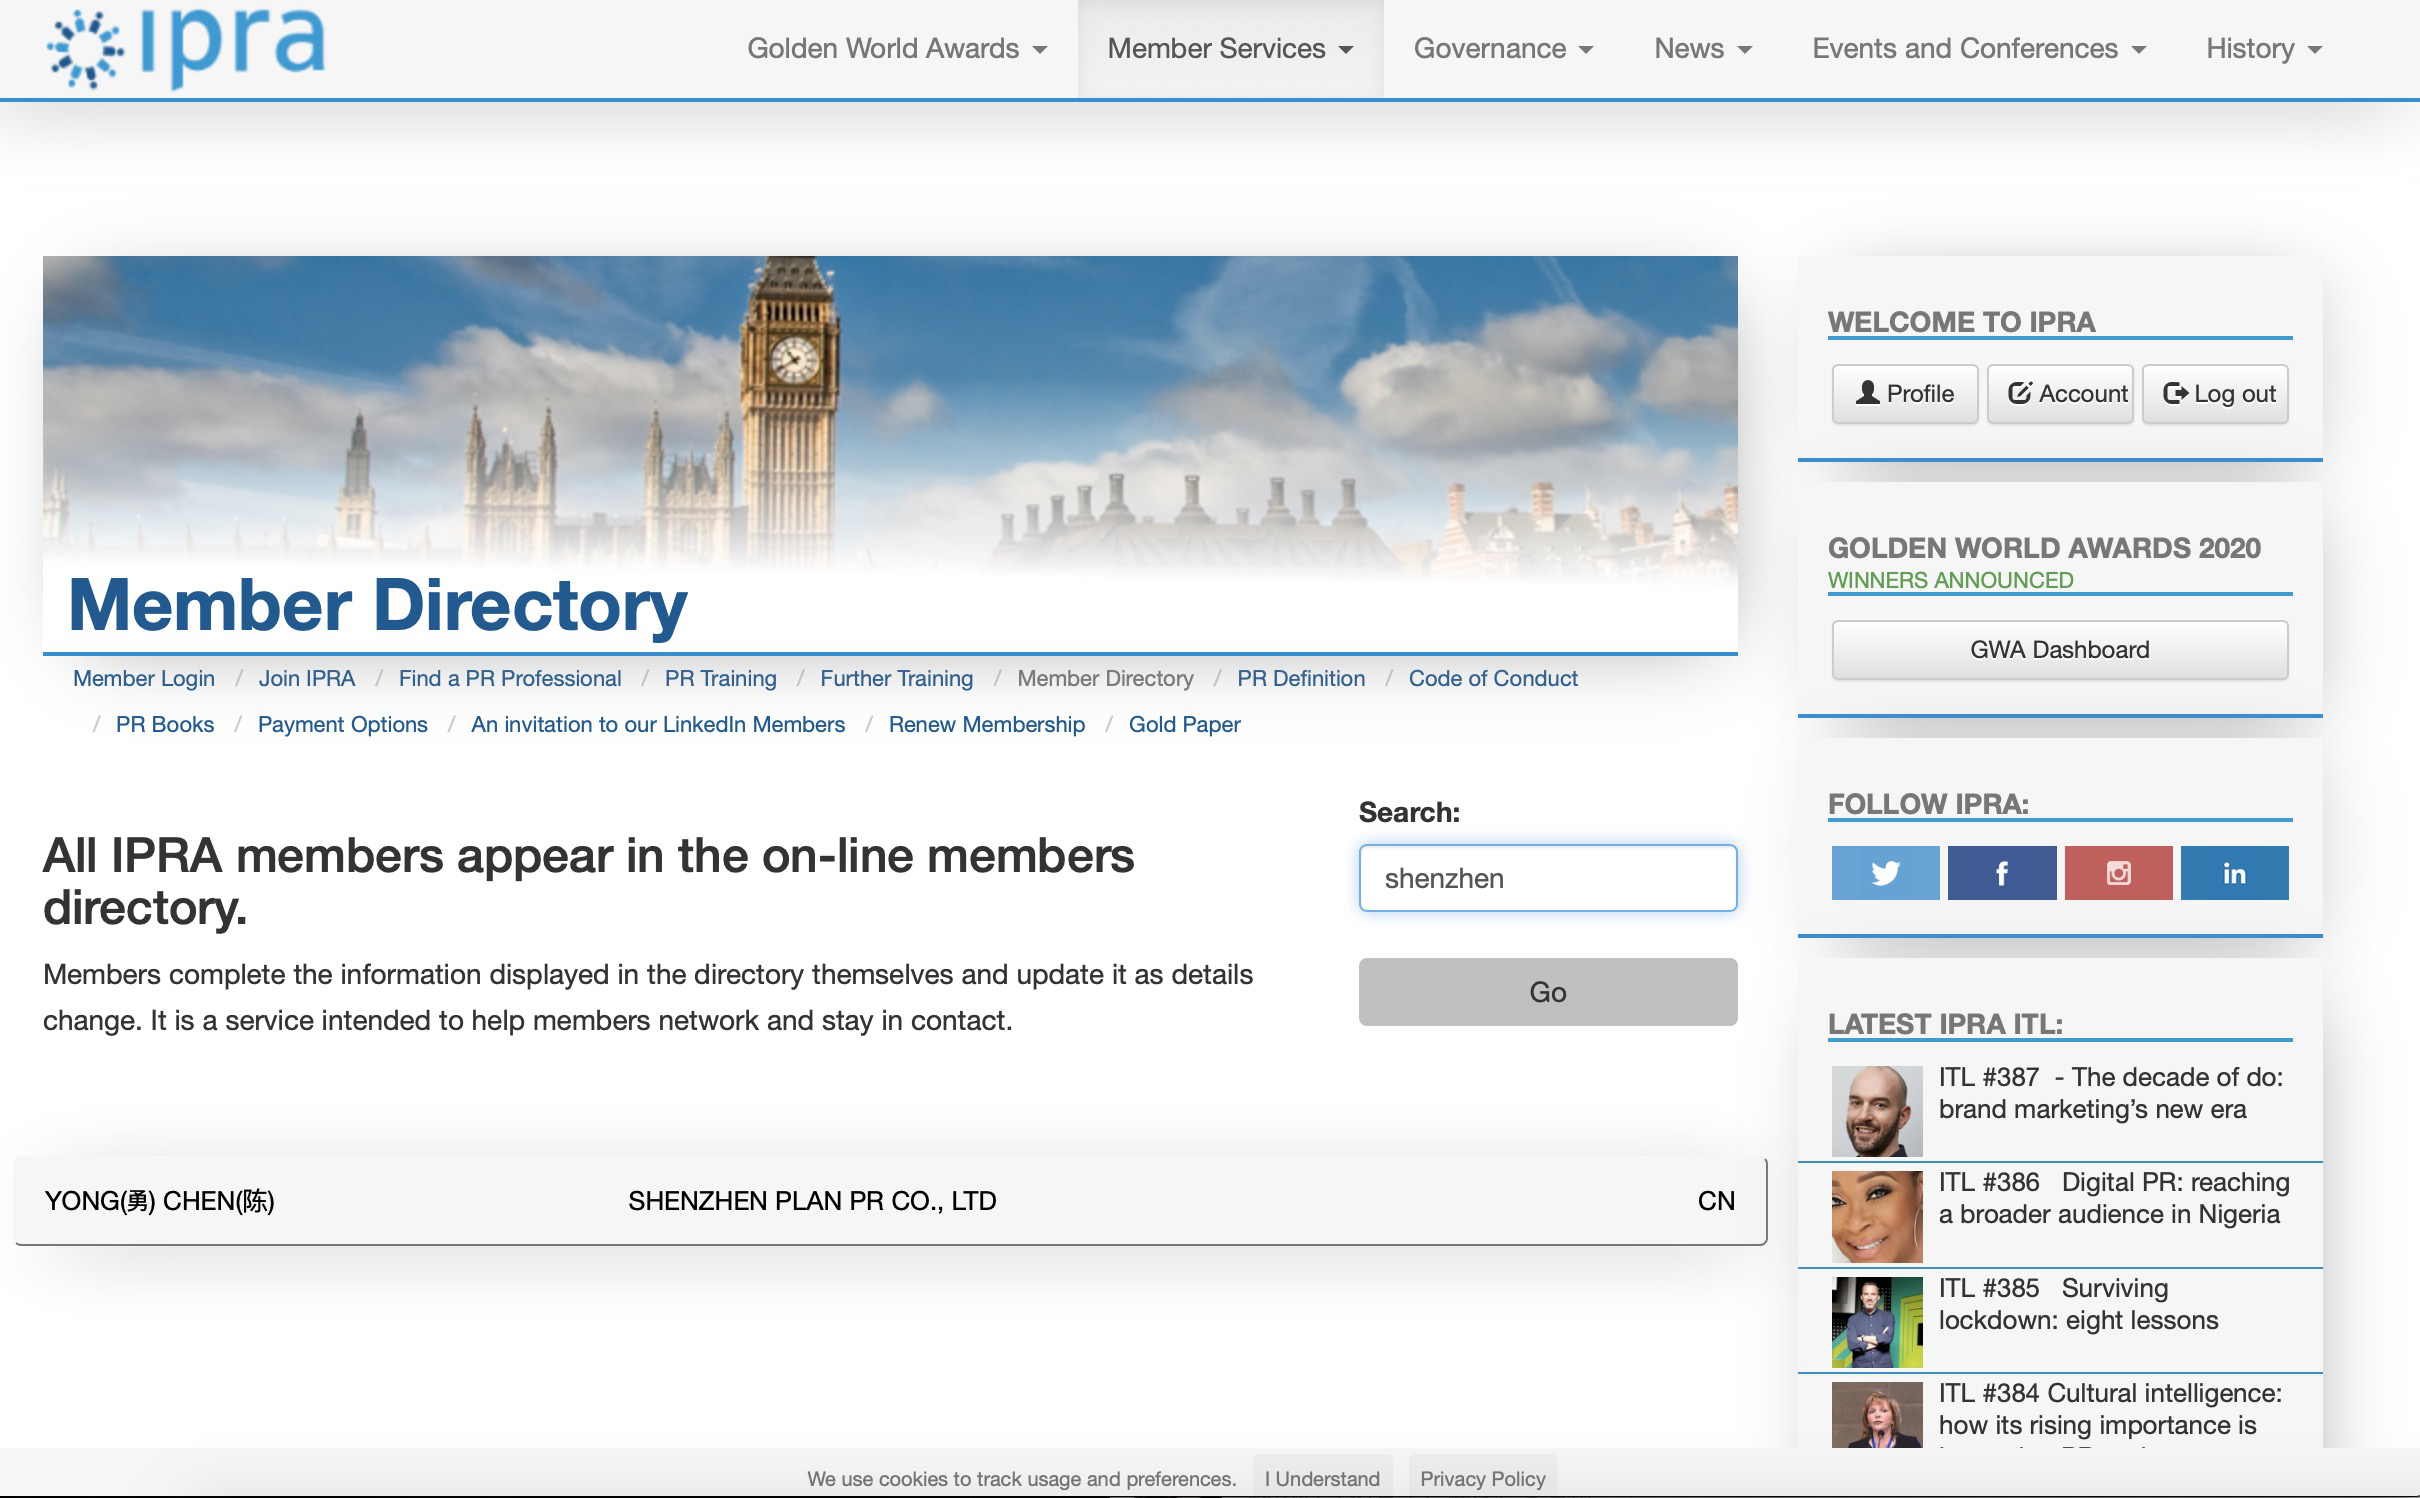Open Find a PR Professional link

tap(510, 678)
